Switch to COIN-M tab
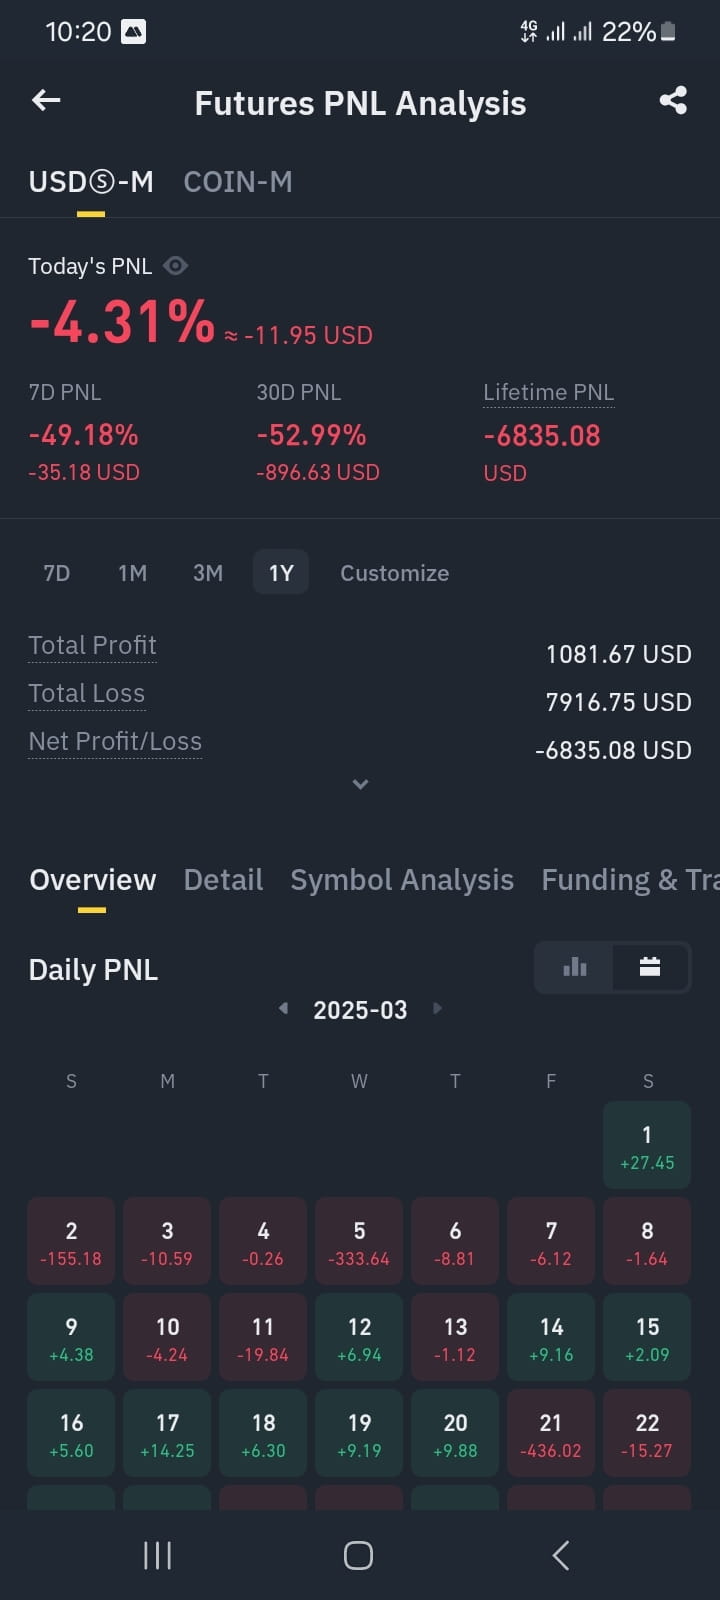Image resolution: width=720 pixels, height=1600 pixels. [x=238, y=182]
